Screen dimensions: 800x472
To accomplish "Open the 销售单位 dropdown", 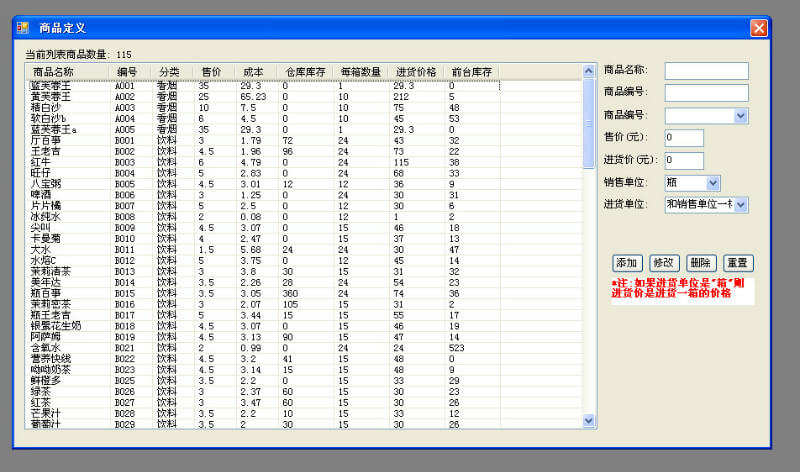I will [x=712, y=183].
